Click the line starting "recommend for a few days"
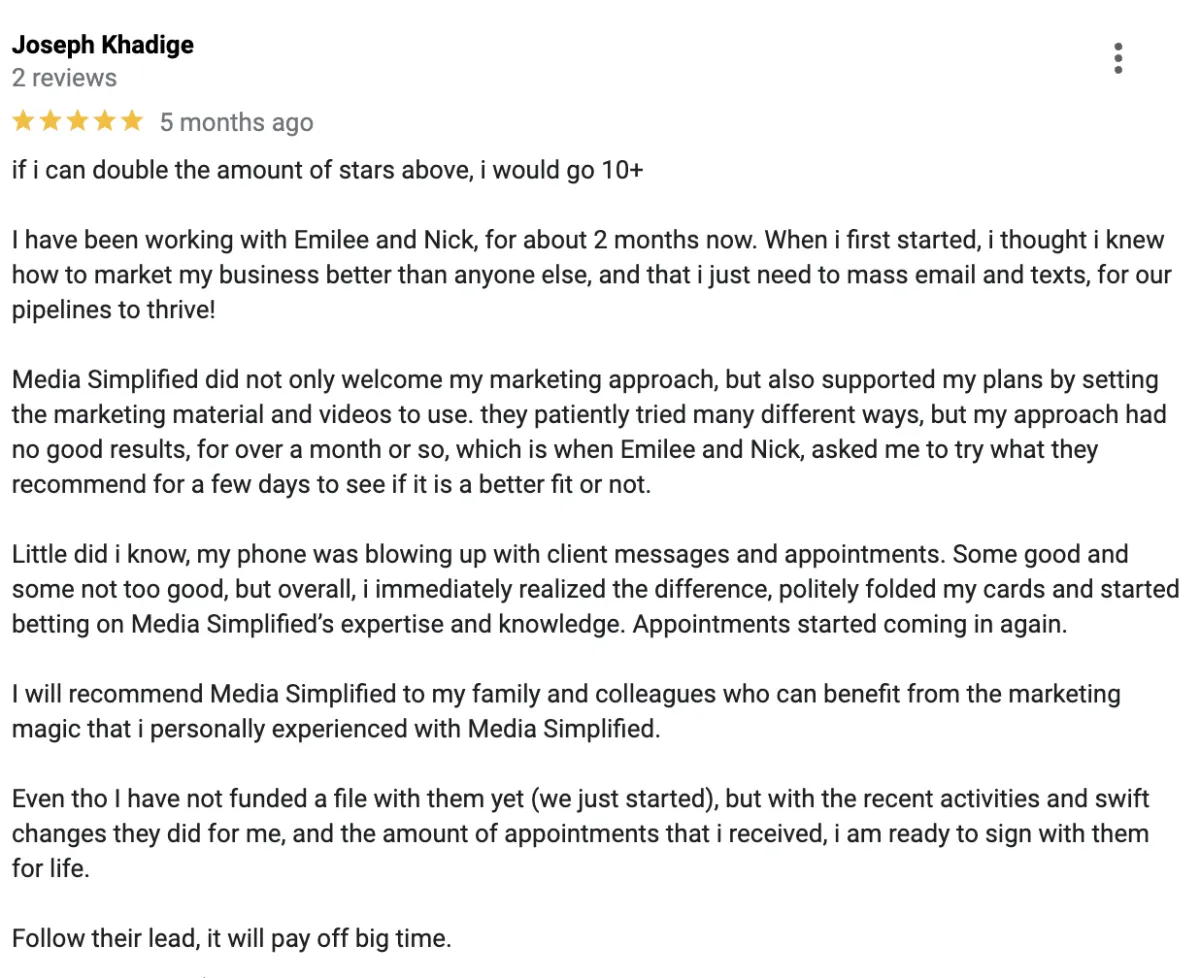 pyautogui.click(x=330, y=485)
